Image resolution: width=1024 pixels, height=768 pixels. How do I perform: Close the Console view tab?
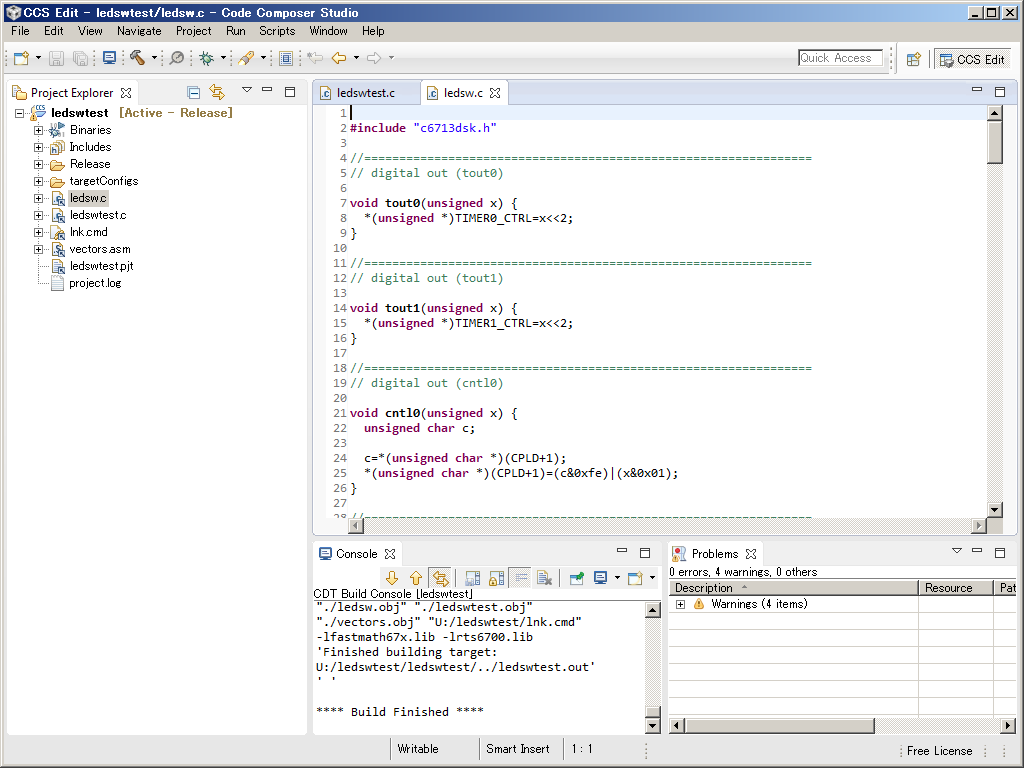pos(390,554)
